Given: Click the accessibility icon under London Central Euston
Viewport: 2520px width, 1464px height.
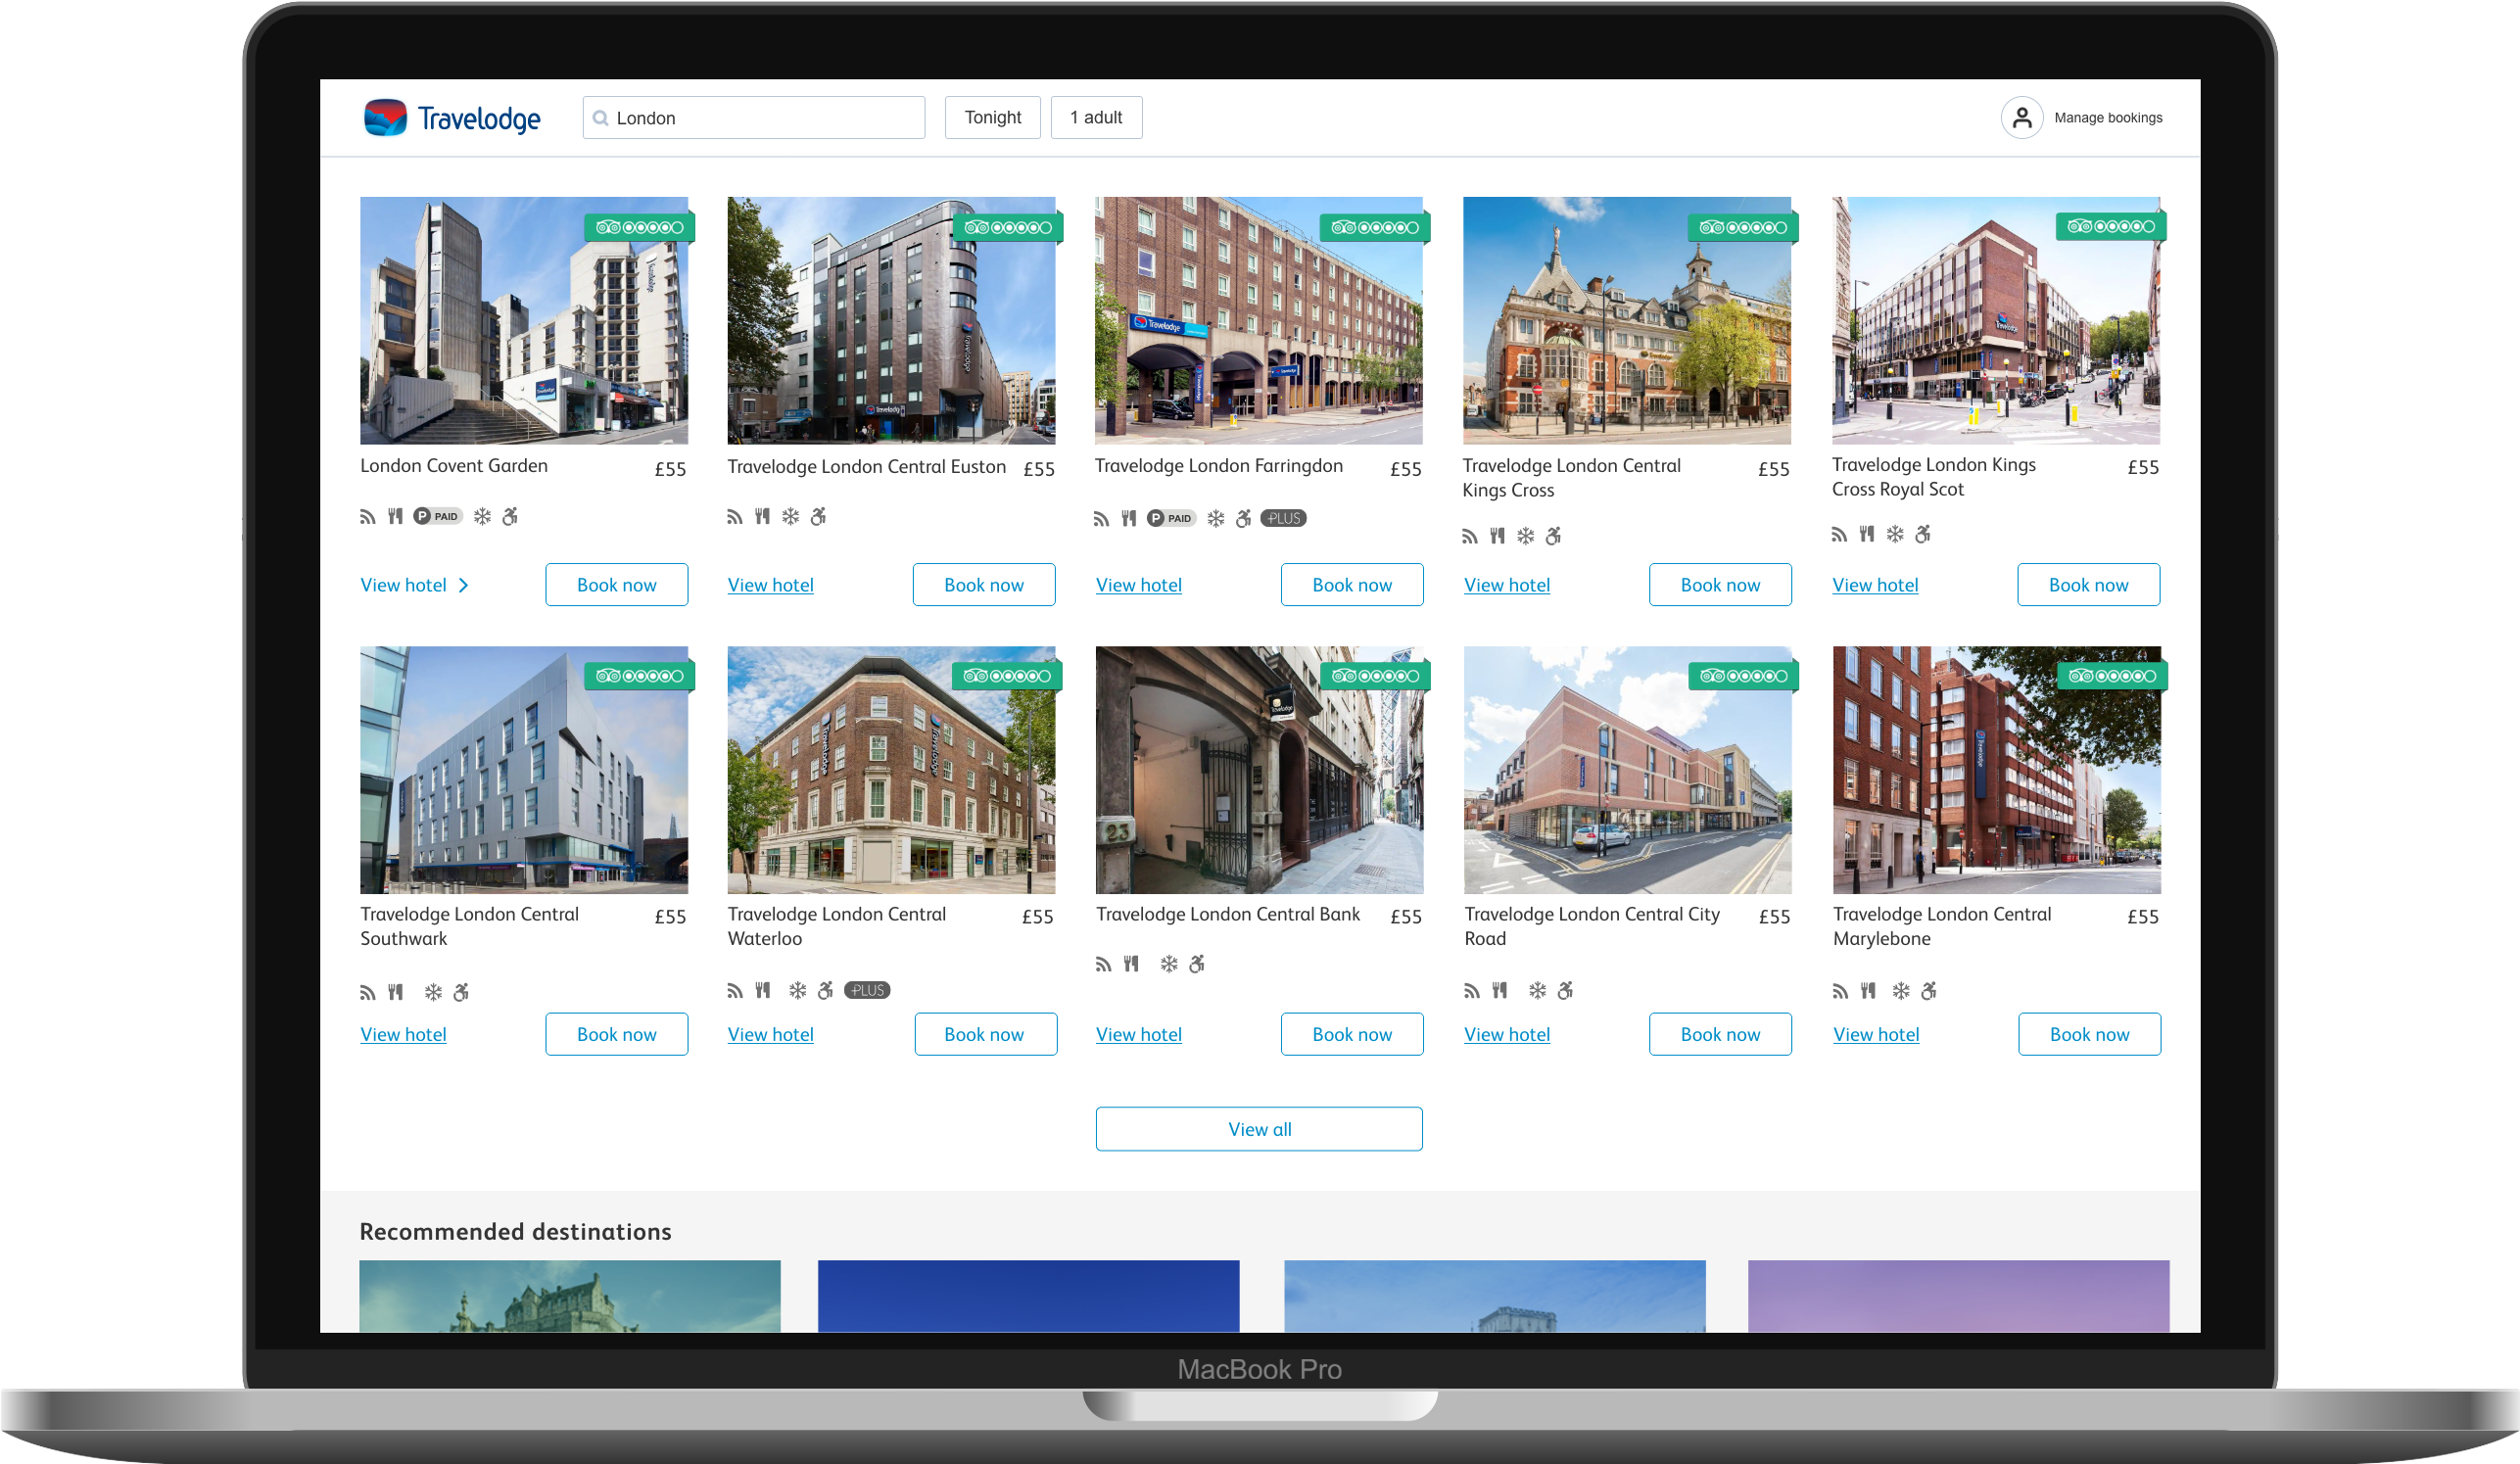Looking at the screenshot, I should click(818, 517).
